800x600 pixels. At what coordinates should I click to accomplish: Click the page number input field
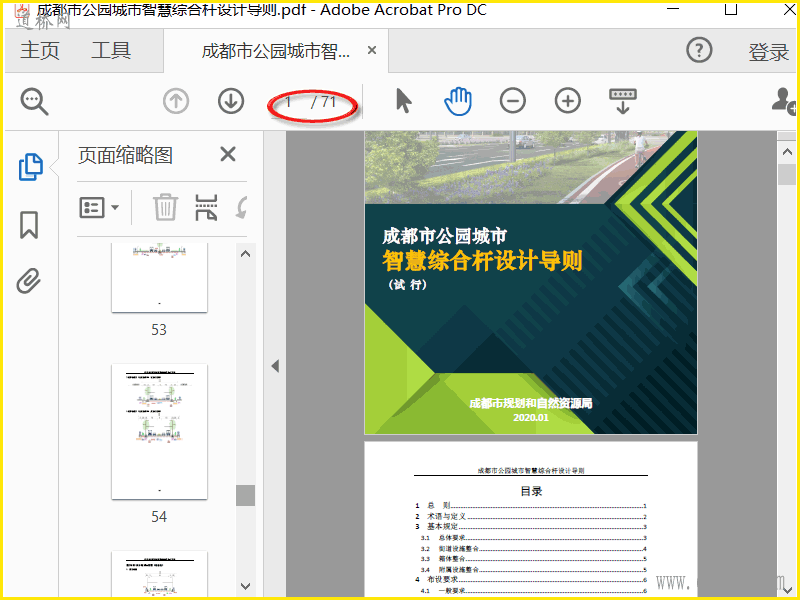pos(289,102)
